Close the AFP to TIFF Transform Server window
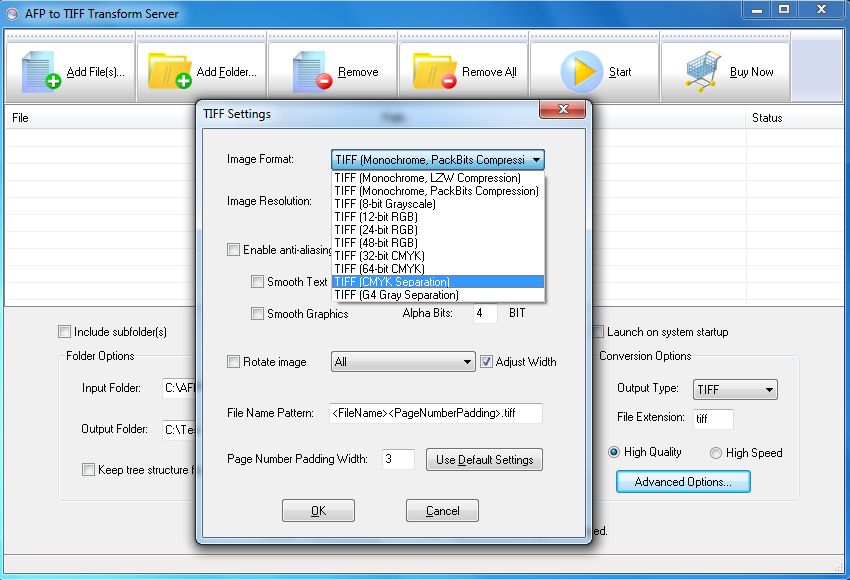 point(821,10)
